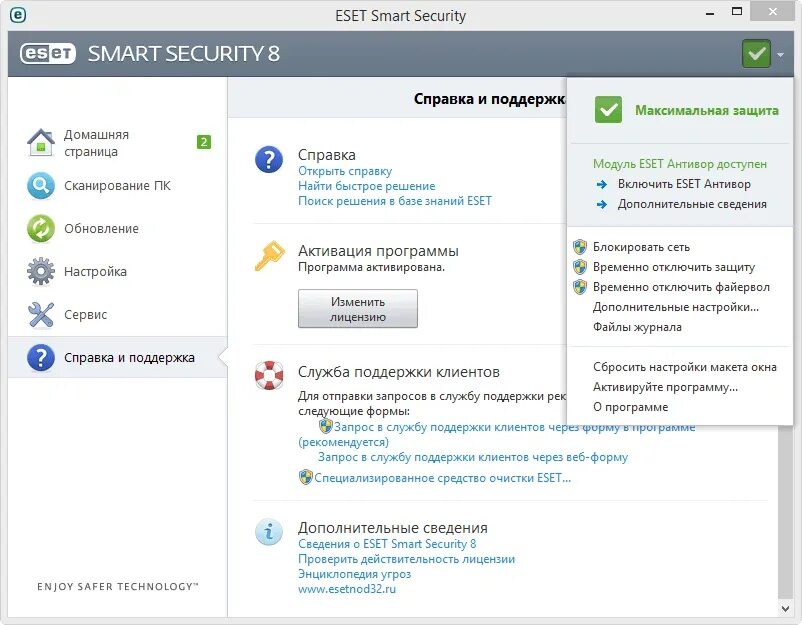Open 'Дополнительные настройки...' from the menu
The height and width of the screenshot is (625, 802).
(x=675, y=307)
